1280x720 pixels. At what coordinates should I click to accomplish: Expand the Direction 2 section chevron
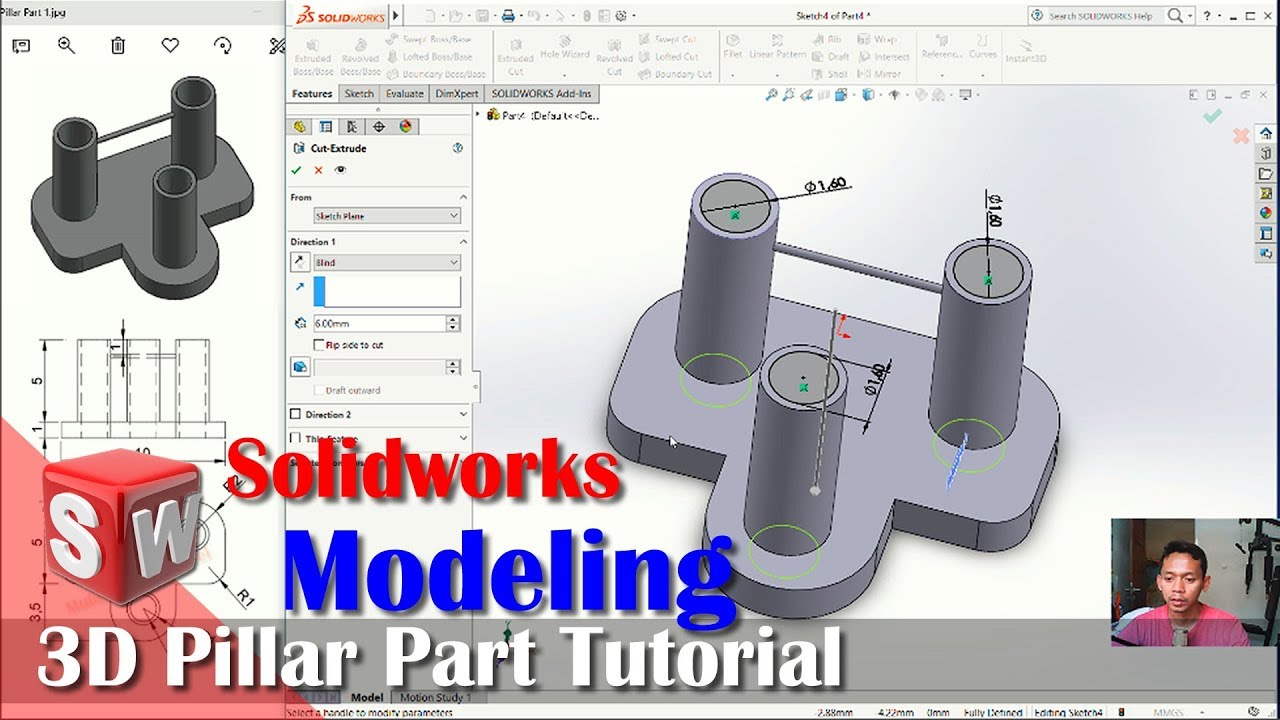pyautogui.click(x=463, y=414)
